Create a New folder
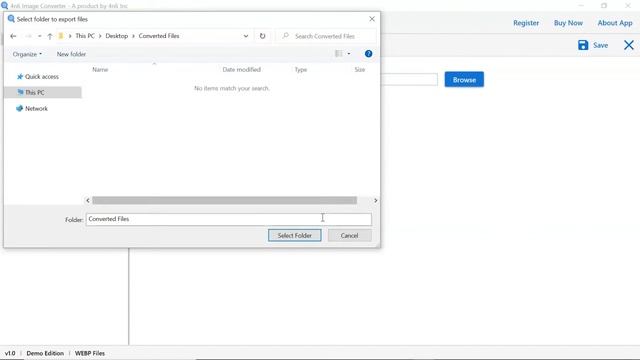Screen dimensions: 640x360 pyautogui.click(x=71, y=54)
